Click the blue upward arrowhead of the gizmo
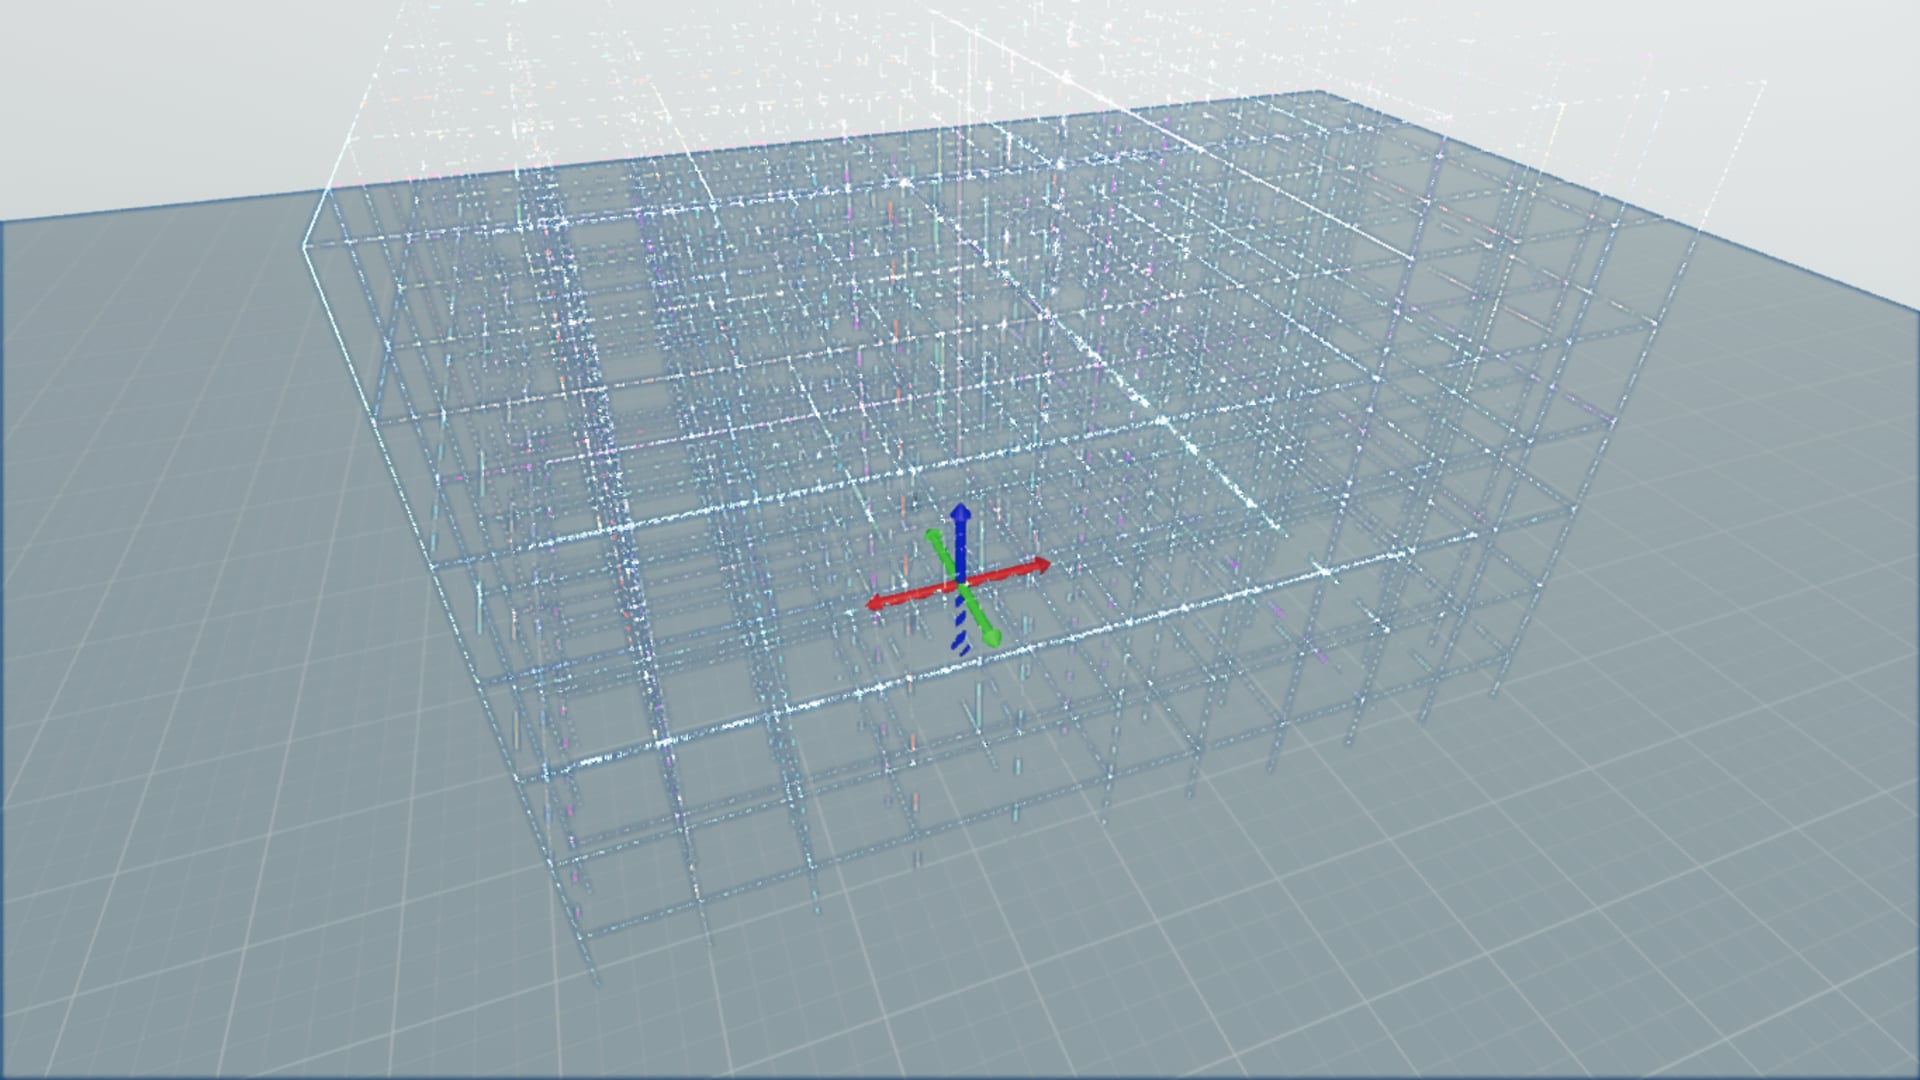This screenshot has height=1080, width=1920. coord(960,514)
